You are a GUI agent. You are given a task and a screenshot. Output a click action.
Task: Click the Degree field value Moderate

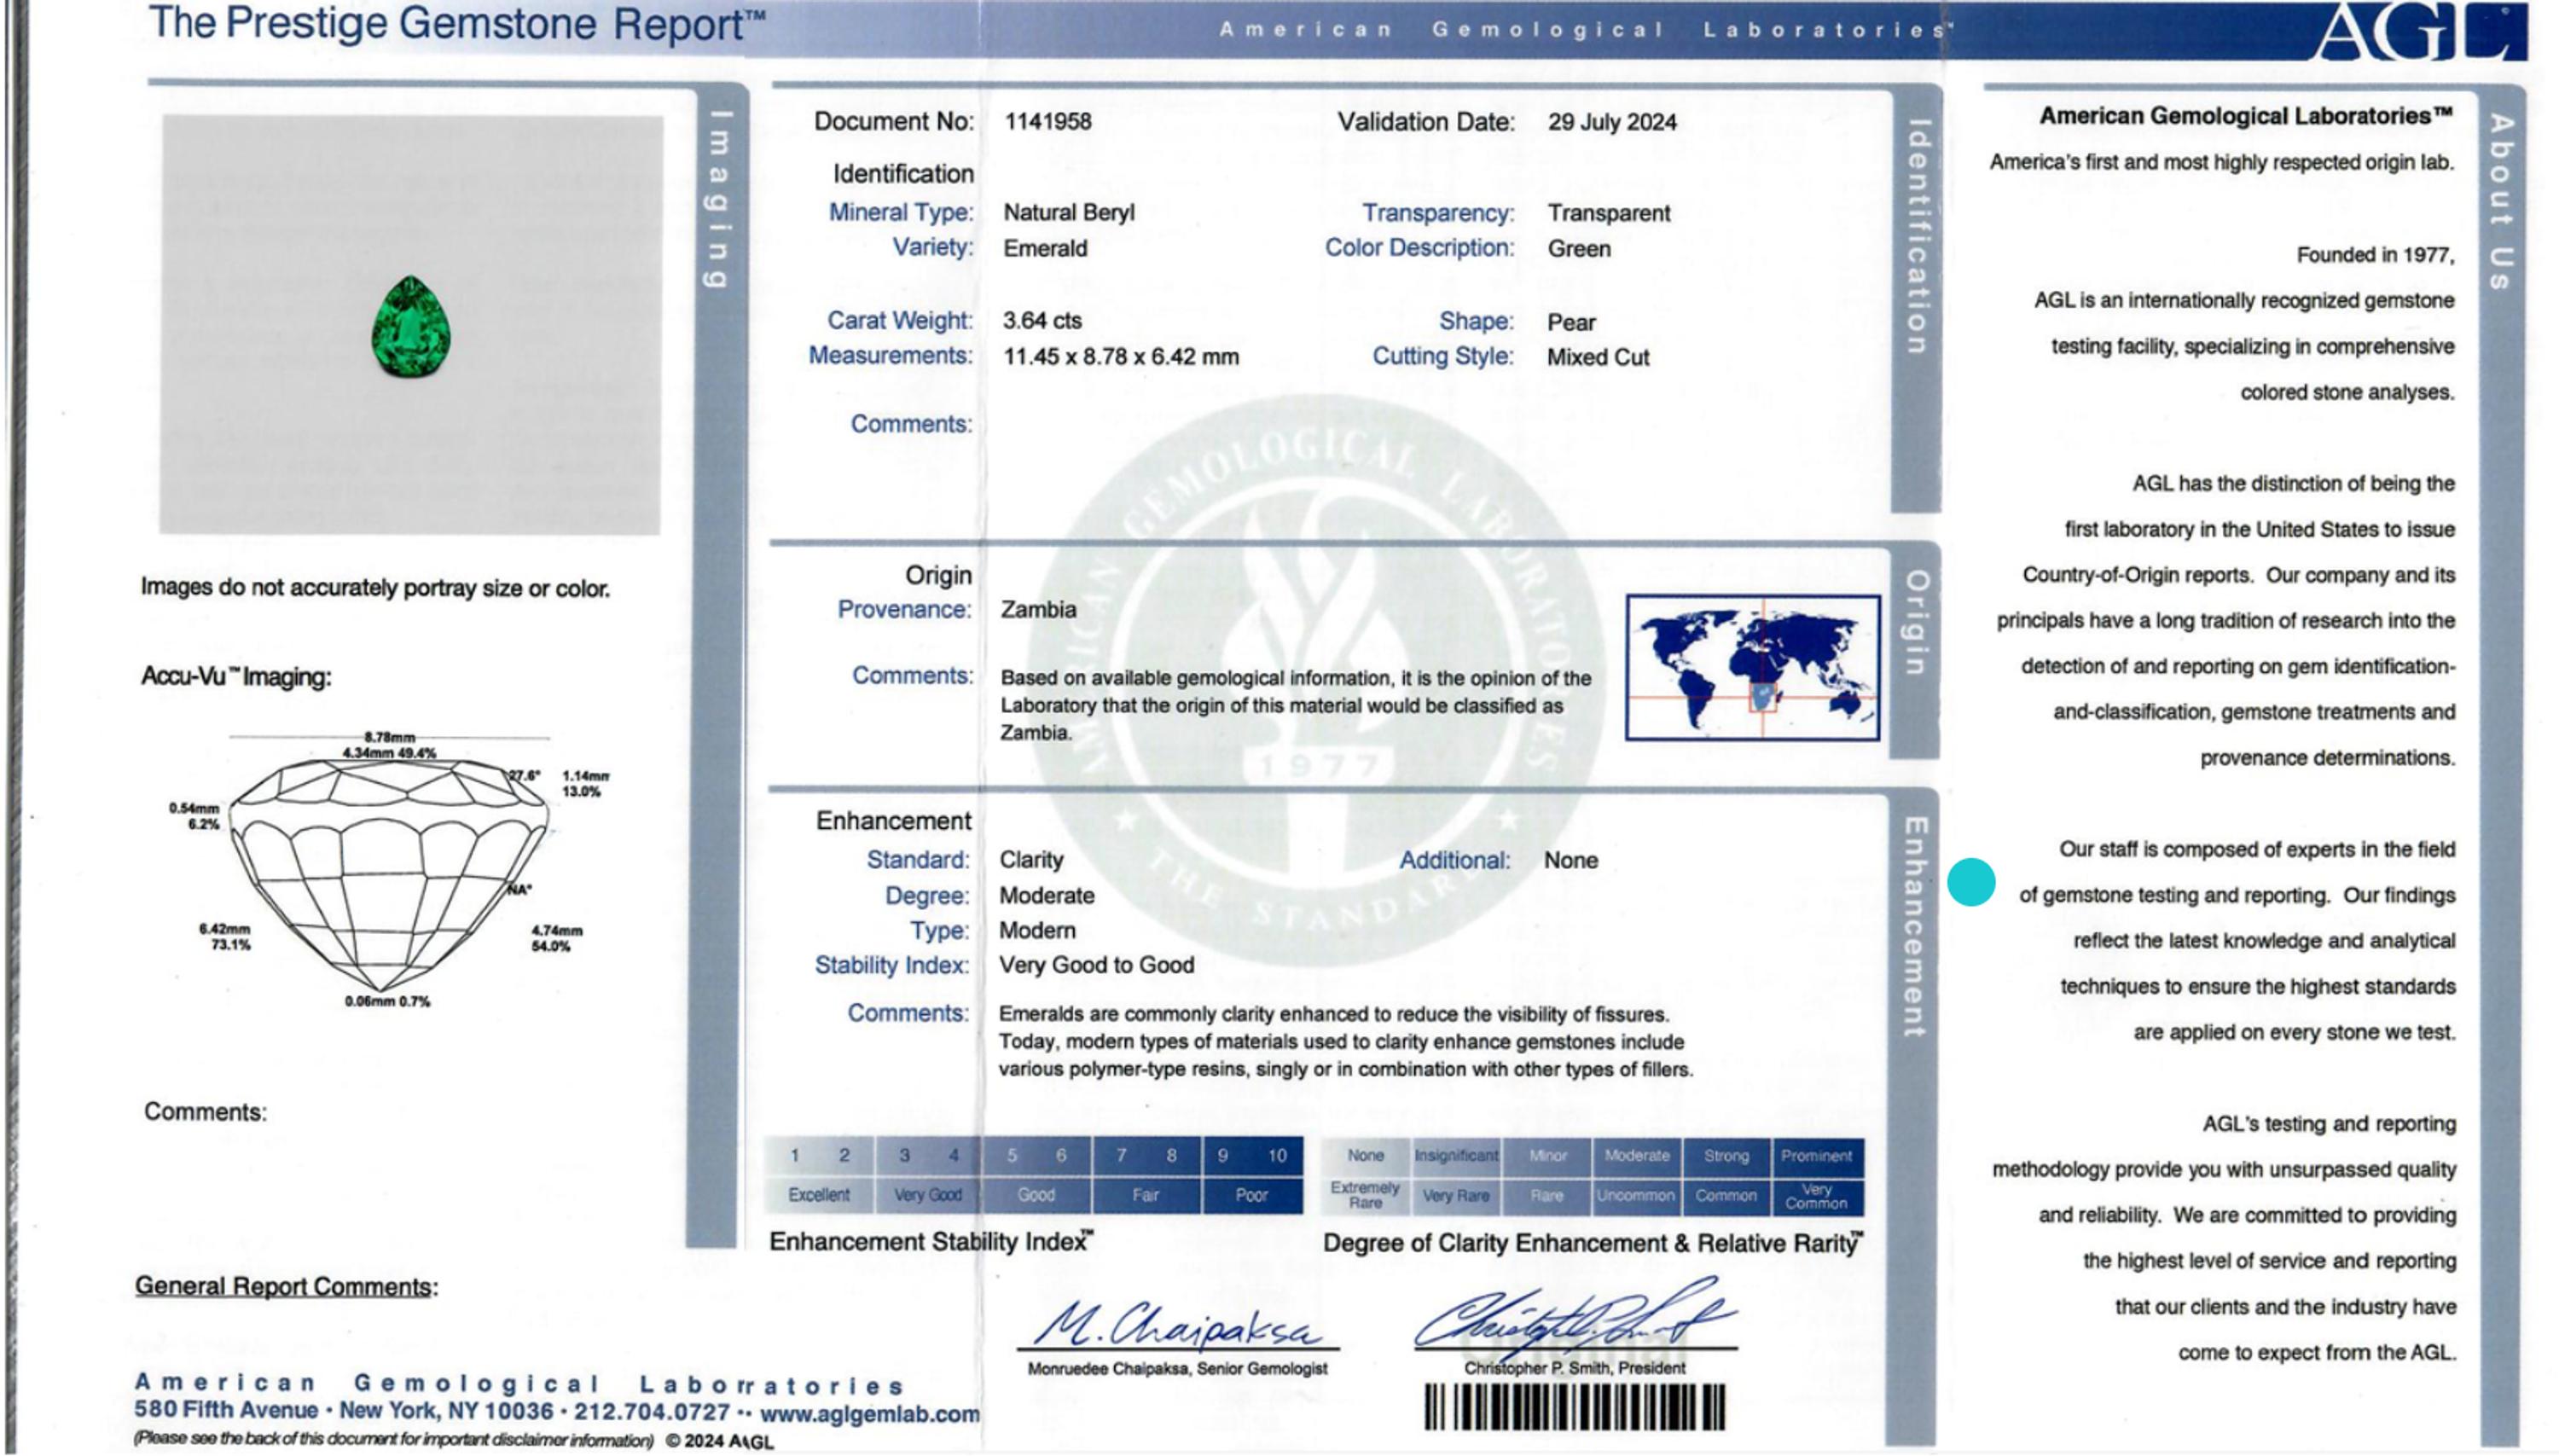click(x=1047, y=896)
